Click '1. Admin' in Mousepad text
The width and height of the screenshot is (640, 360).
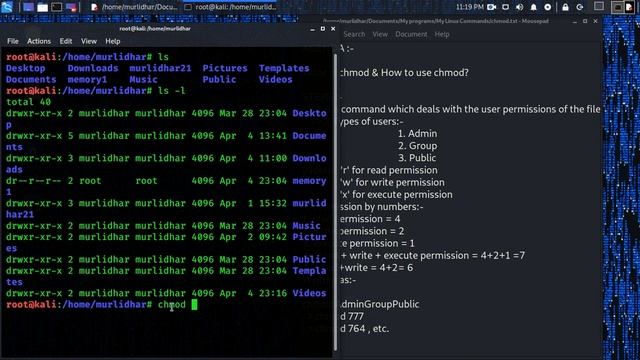[418, 134]
